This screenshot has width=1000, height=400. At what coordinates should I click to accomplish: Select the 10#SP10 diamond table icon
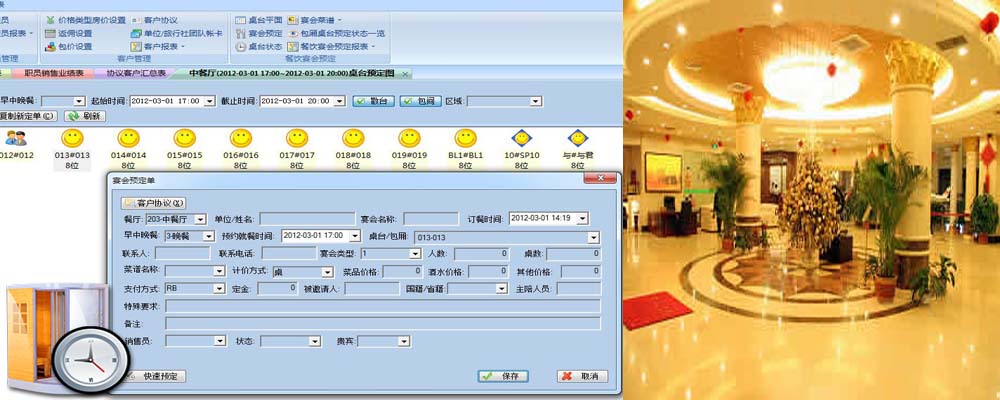(x=520, y=137)
